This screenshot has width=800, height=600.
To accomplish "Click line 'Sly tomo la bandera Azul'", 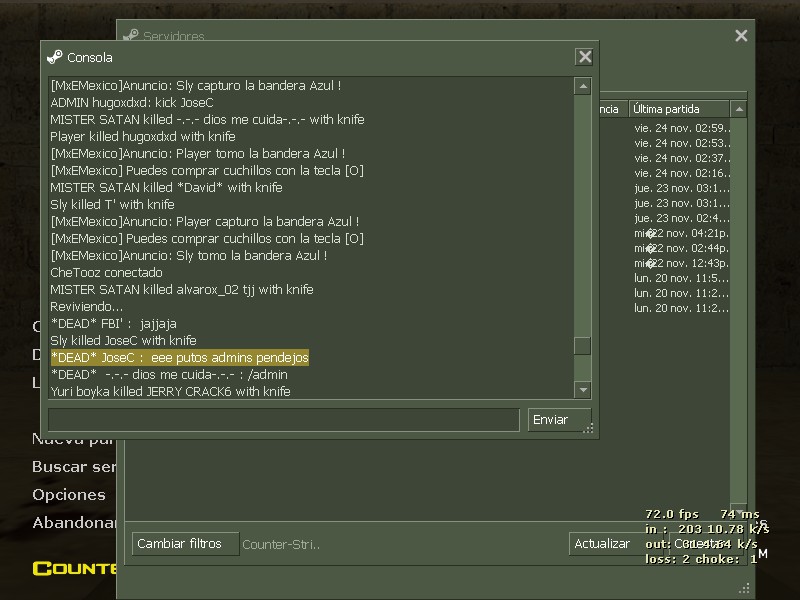I will pos(189,256).
